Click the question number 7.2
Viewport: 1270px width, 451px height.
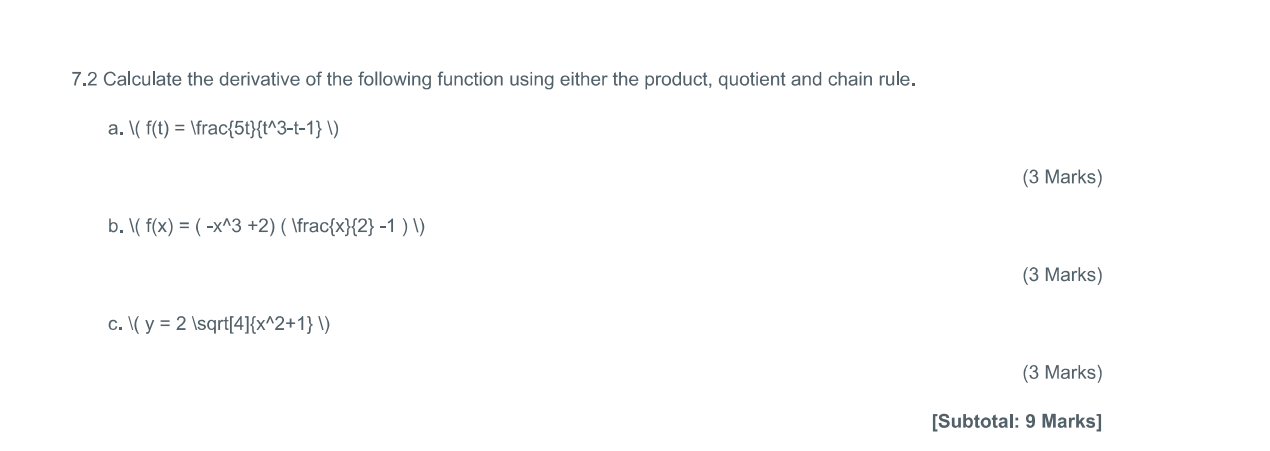pos(84,80)
